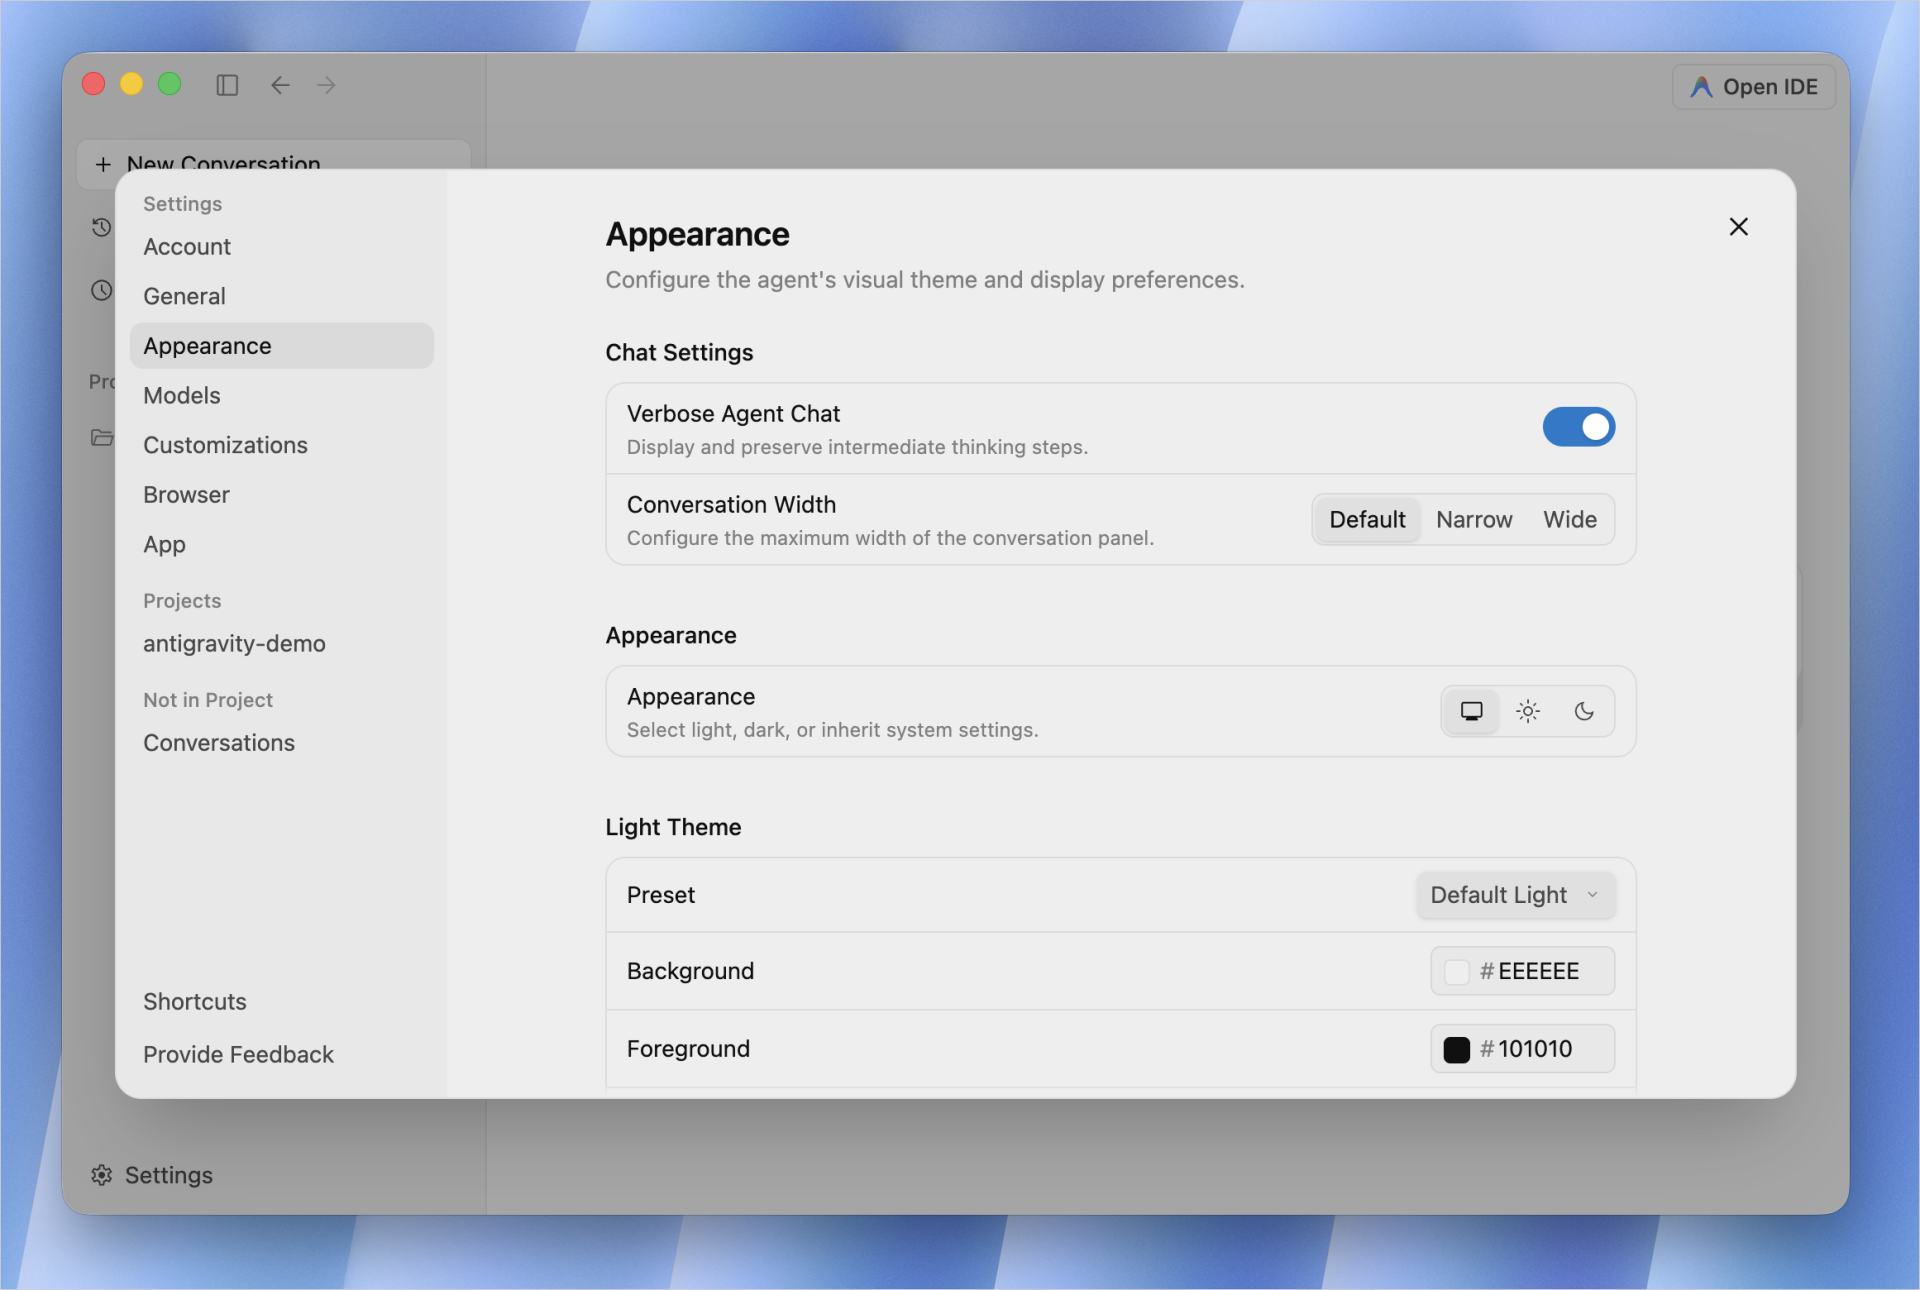Open Conversations under Not in Project
This screenshot has width=1920, height=1290.
click(281, 743)
